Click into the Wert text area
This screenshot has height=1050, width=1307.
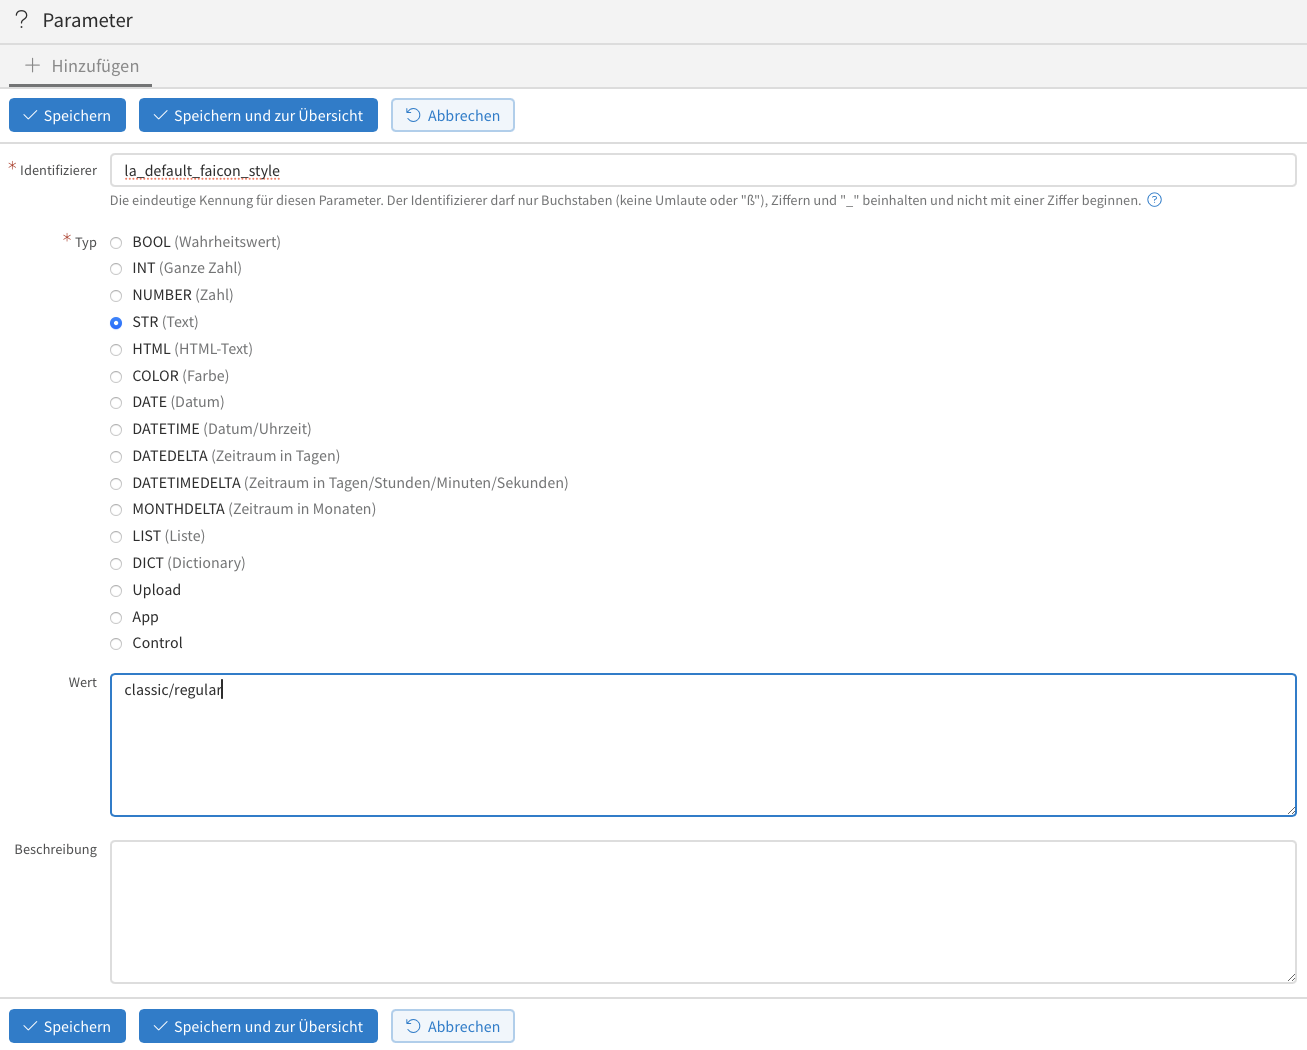click(x=703, y=745)
